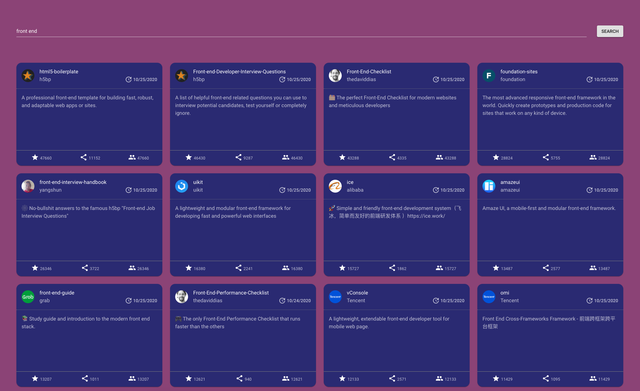Click the star icon on ice card
The image size is (640, 391).
[x=342, y=268]
